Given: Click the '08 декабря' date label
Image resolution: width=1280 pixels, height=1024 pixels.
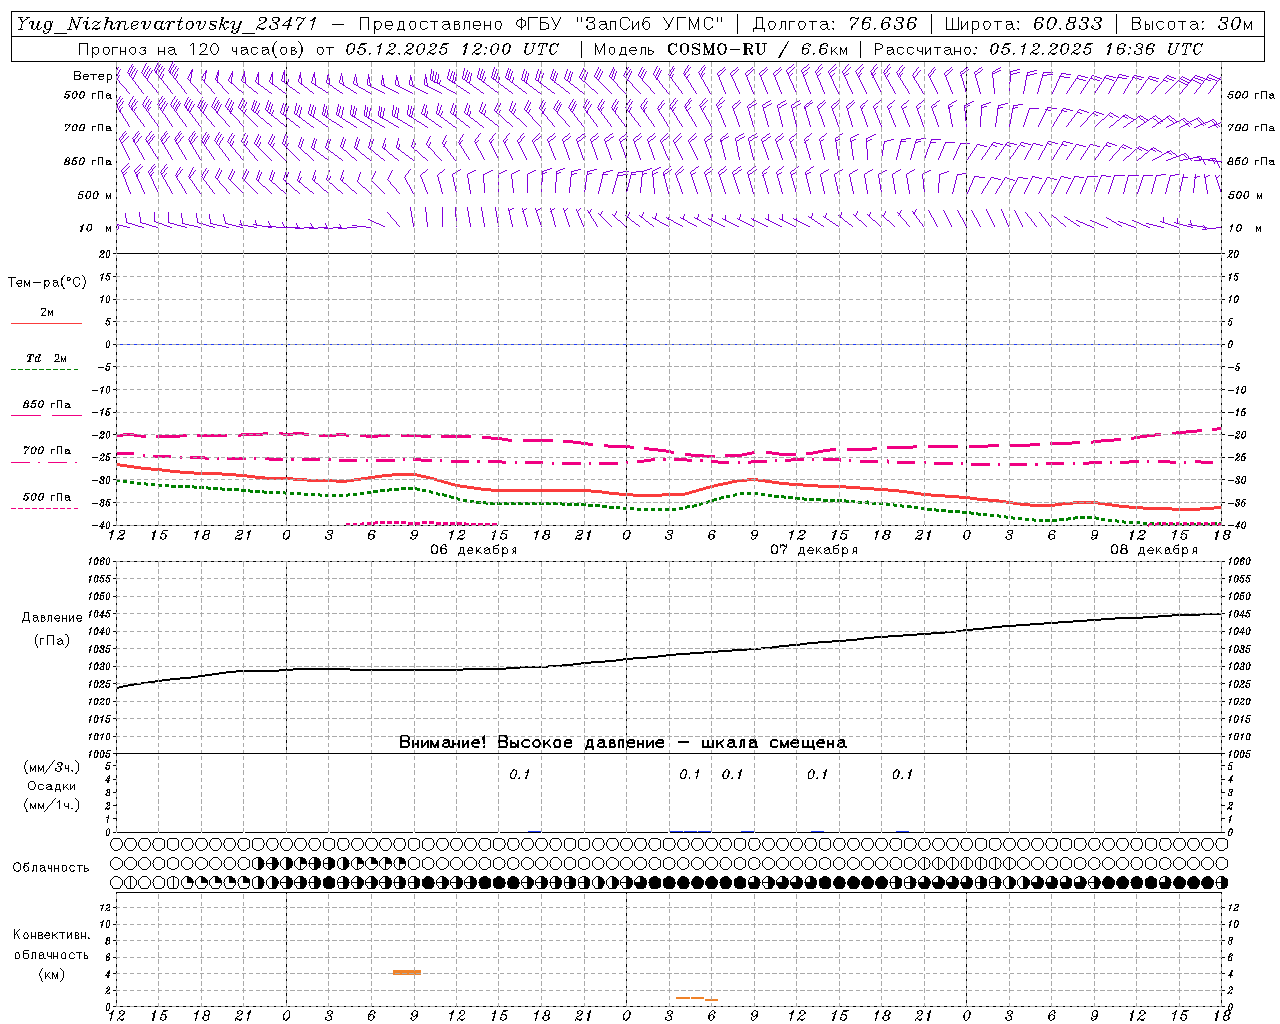Looking at the screenshot, I should [x=1154, y=550].
